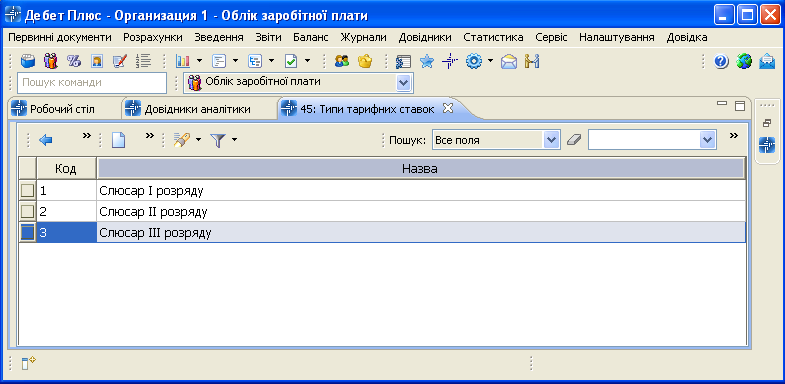Open the Баланс menu

point(311,37)
